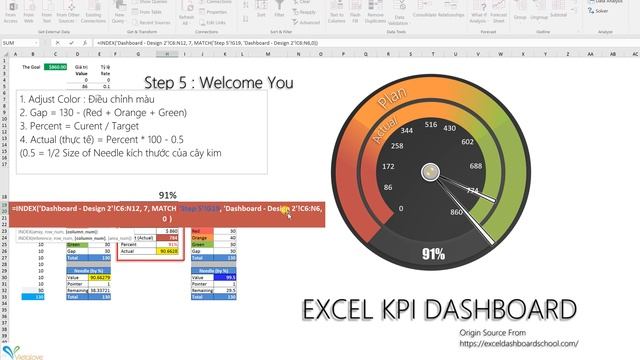The width and height of the screenshot is (640, 360).
Task: Select column H header
Action: click(167, 53)
